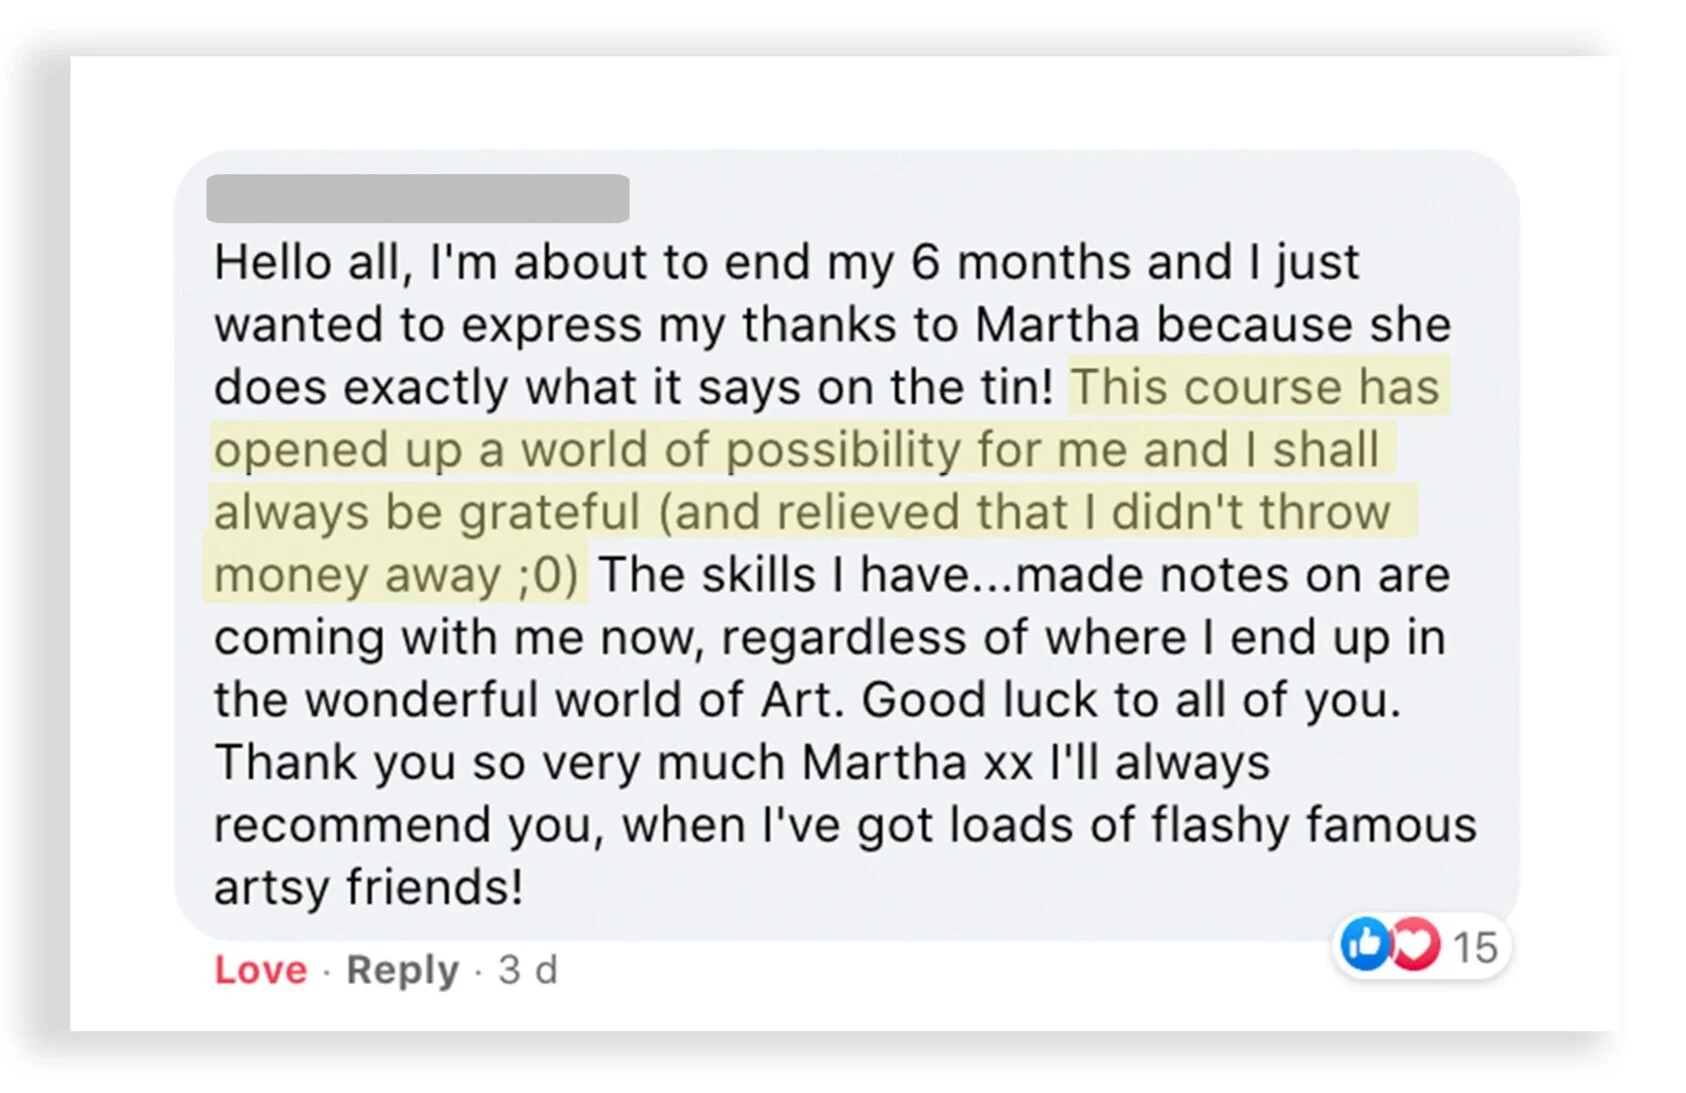The image size is (1686, 1093).
Task: Click the text 'Good luck to all of you.'
Action: (1131, 700)
